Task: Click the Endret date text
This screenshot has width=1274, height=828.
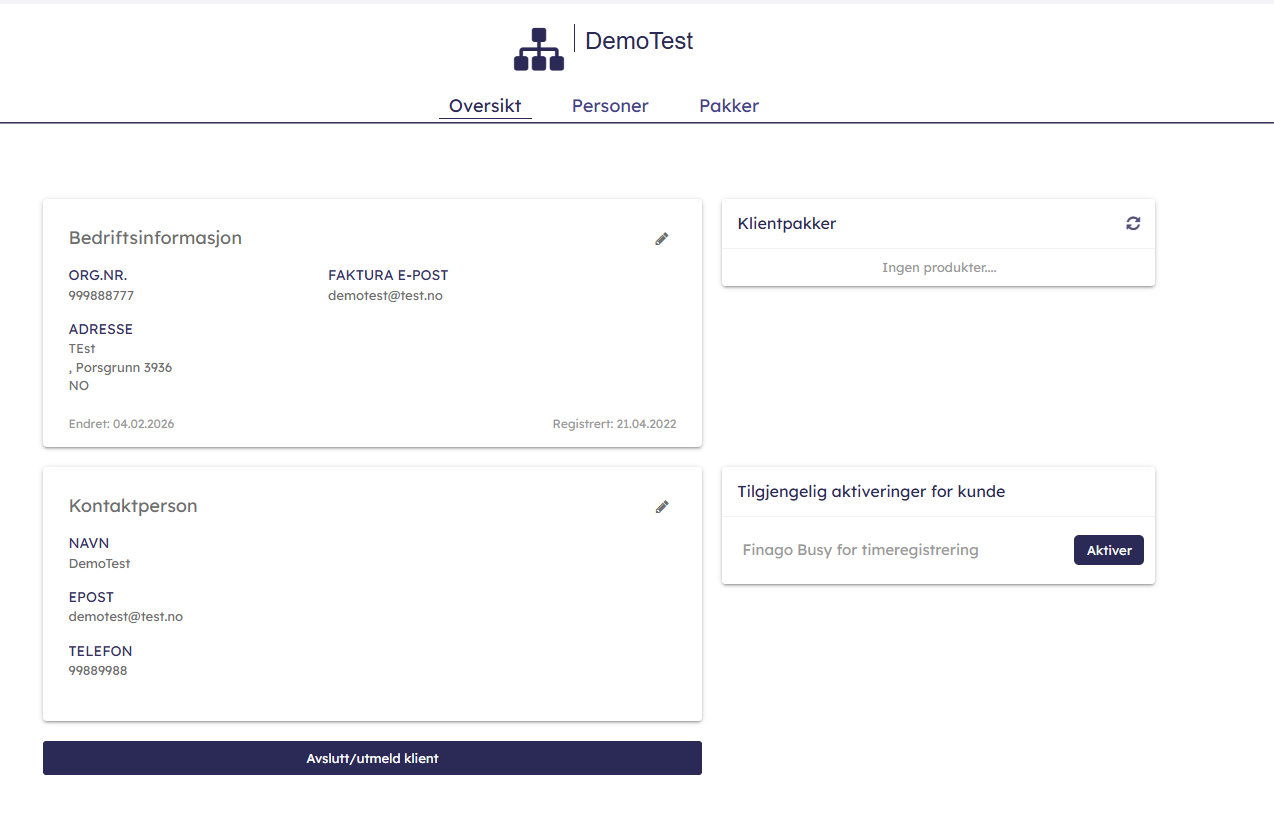Action: coord(121,424)
